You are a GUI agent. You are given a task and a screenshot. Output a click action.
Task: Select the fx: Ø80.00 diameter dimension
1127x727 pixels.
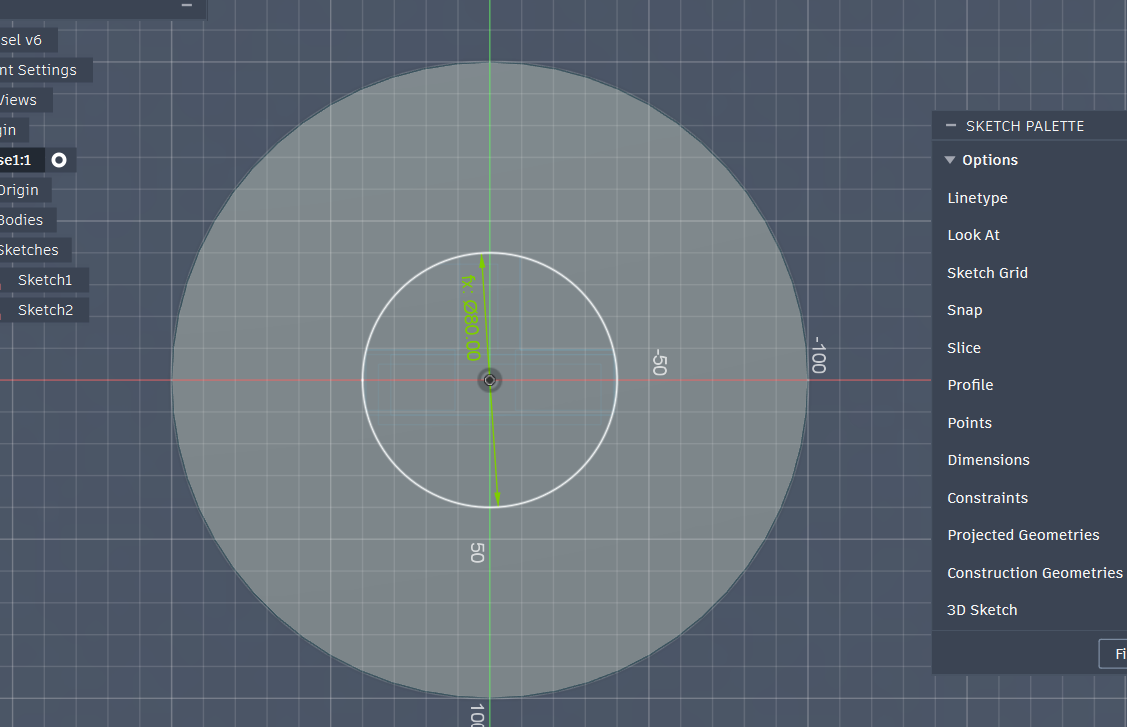[x=471, y=317]
